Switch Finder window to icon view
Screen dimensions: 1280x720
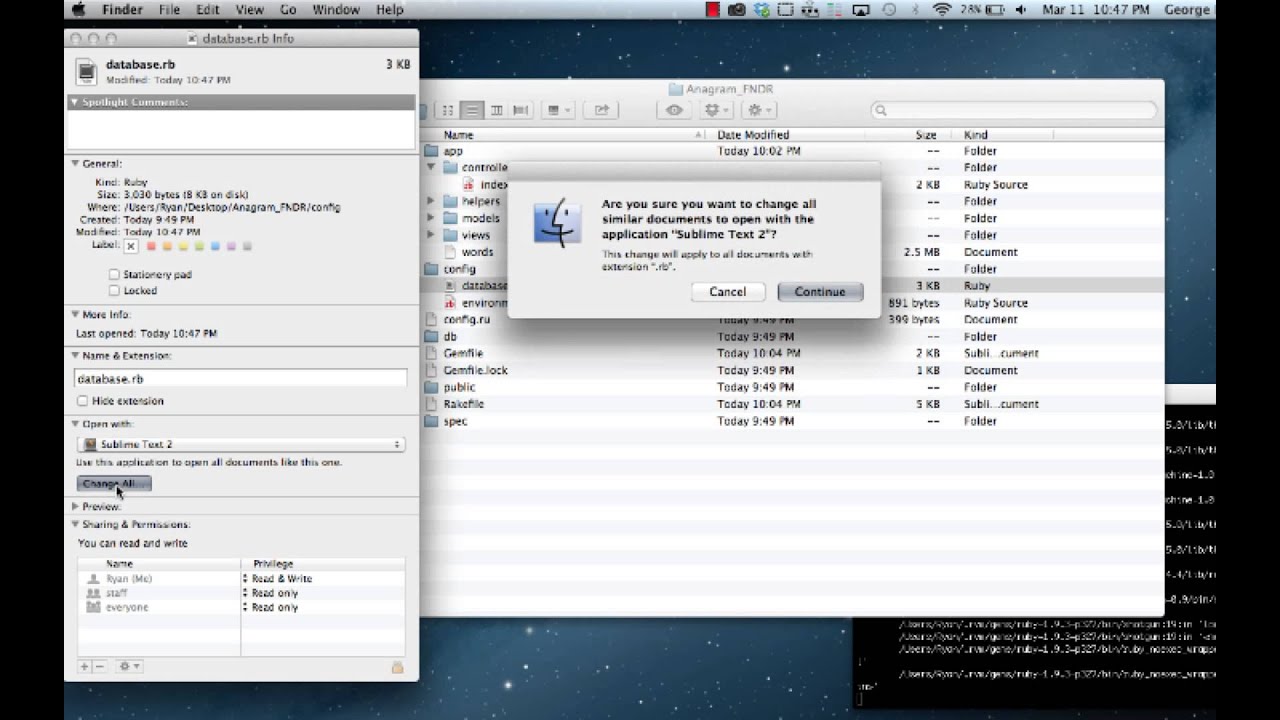[x=448, y=110]
